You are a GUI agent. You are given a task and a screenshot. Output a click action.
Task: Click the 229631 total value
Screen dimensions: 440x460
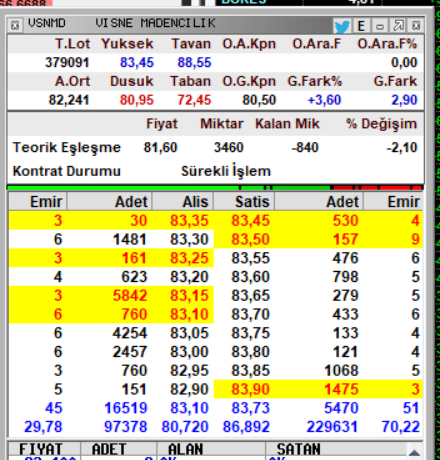coord(332,427)
